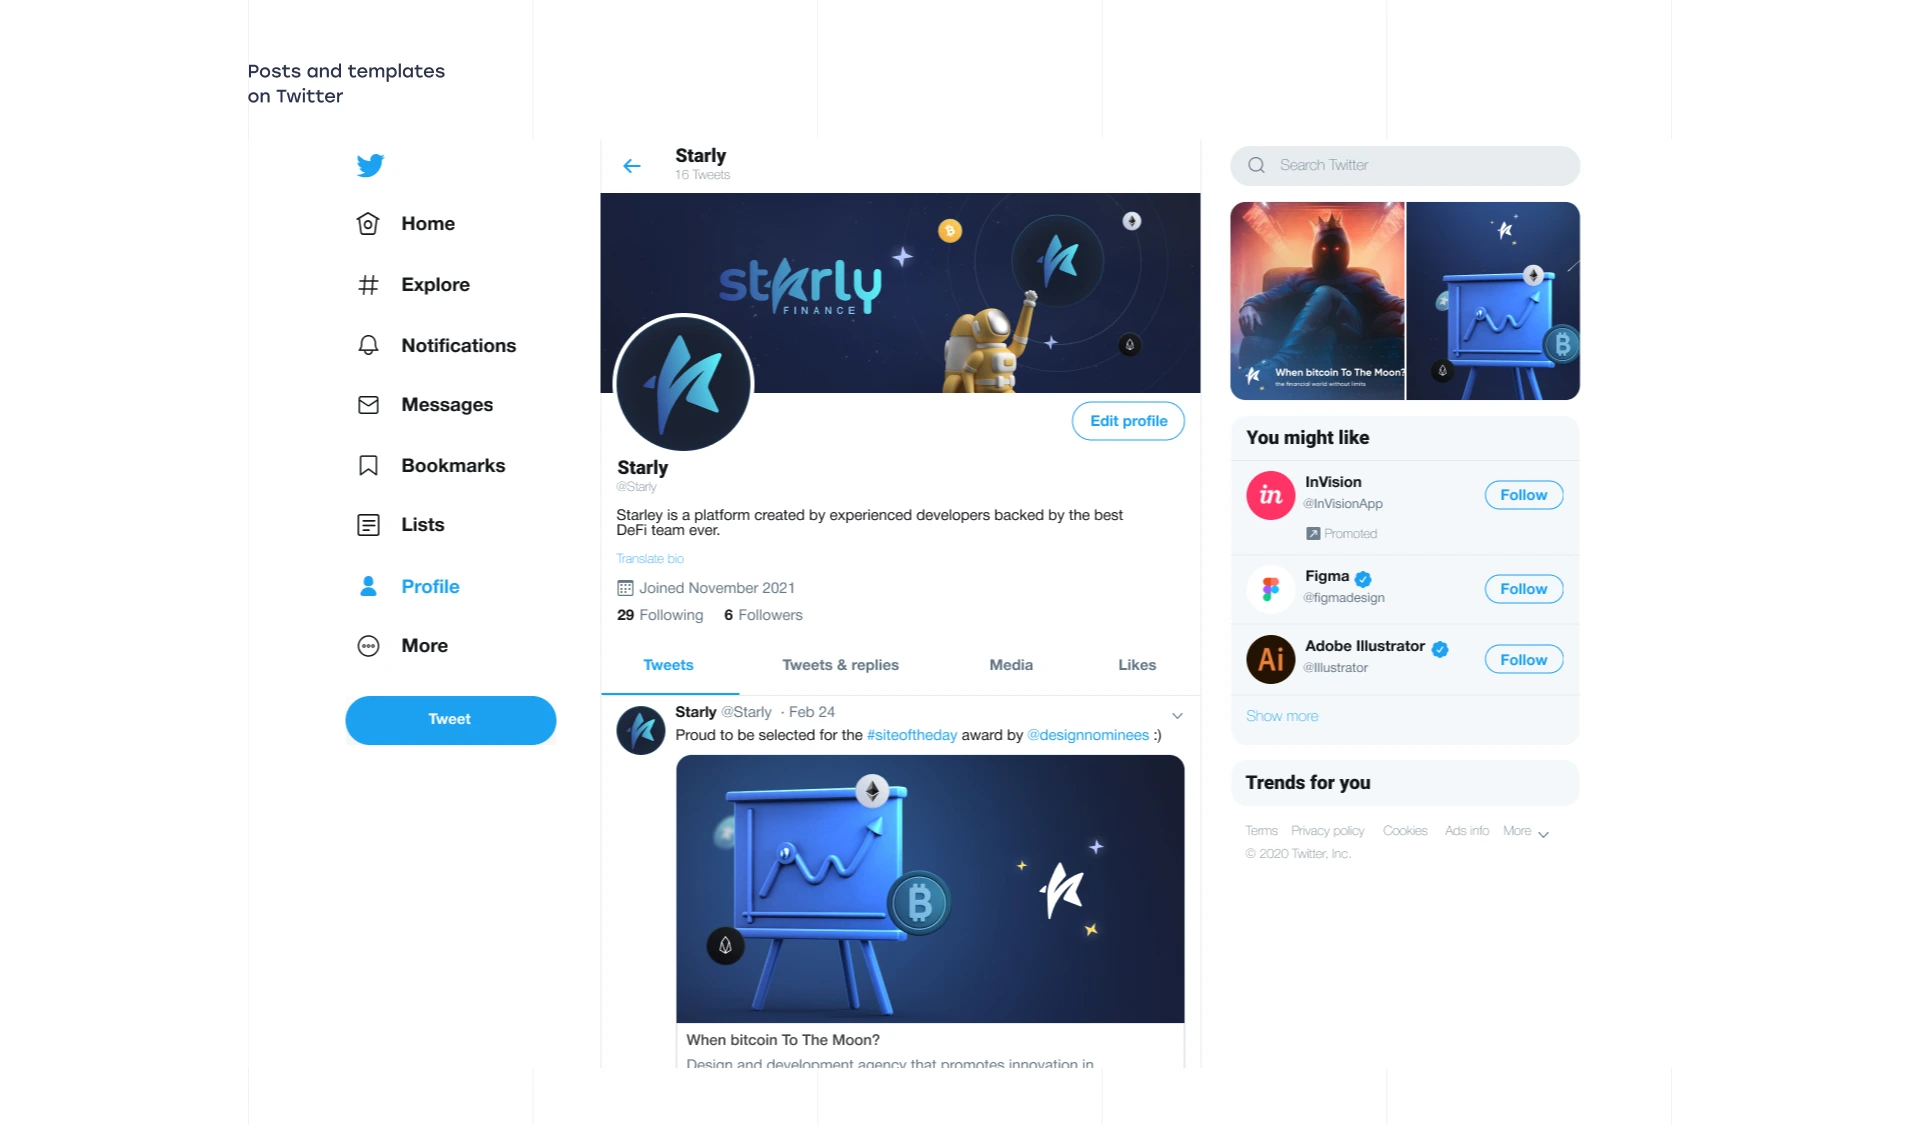Follow the Adobe Illustrator account

click(x=1524, y=660)
